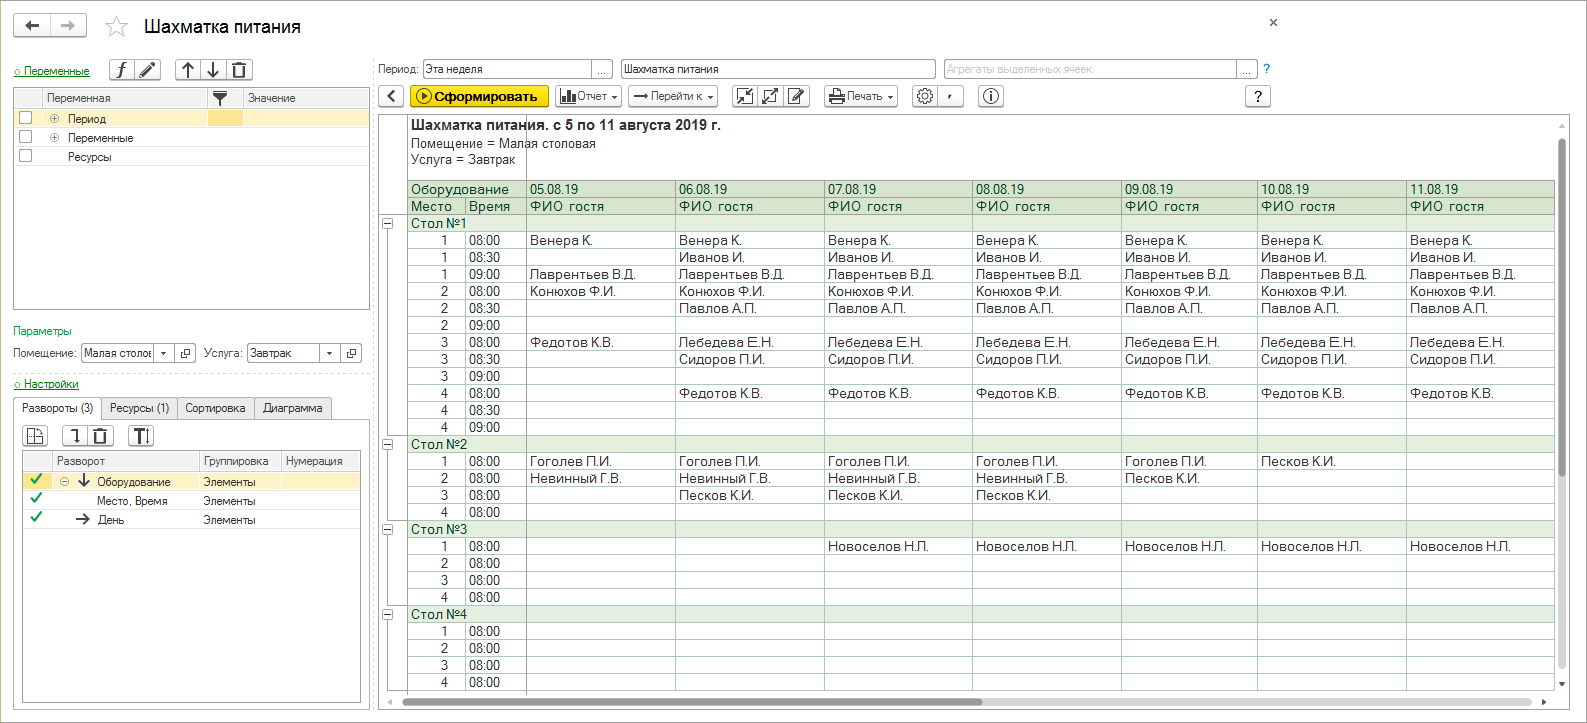Click the collapse-all-groups icon in the report toolbar
This screenshot has height=723, width=1587.
[744, 96]
